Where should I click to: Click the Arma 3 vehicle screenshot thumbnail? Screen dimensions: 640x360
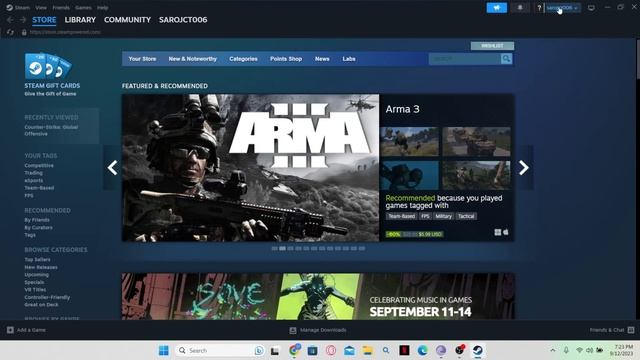(x=476, y=141)
